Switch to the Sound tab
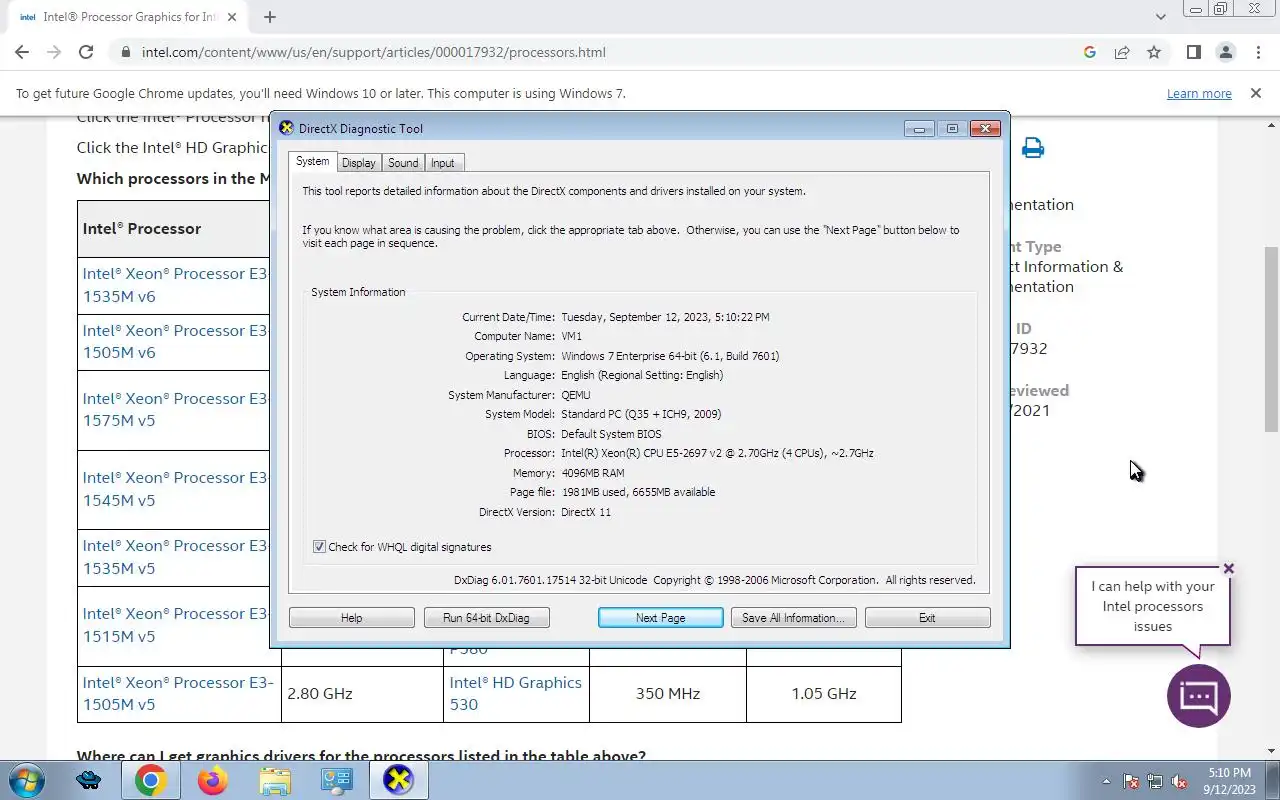This screenshot has height=800, width=1280. pyautogui.click(x=403, y=163)
